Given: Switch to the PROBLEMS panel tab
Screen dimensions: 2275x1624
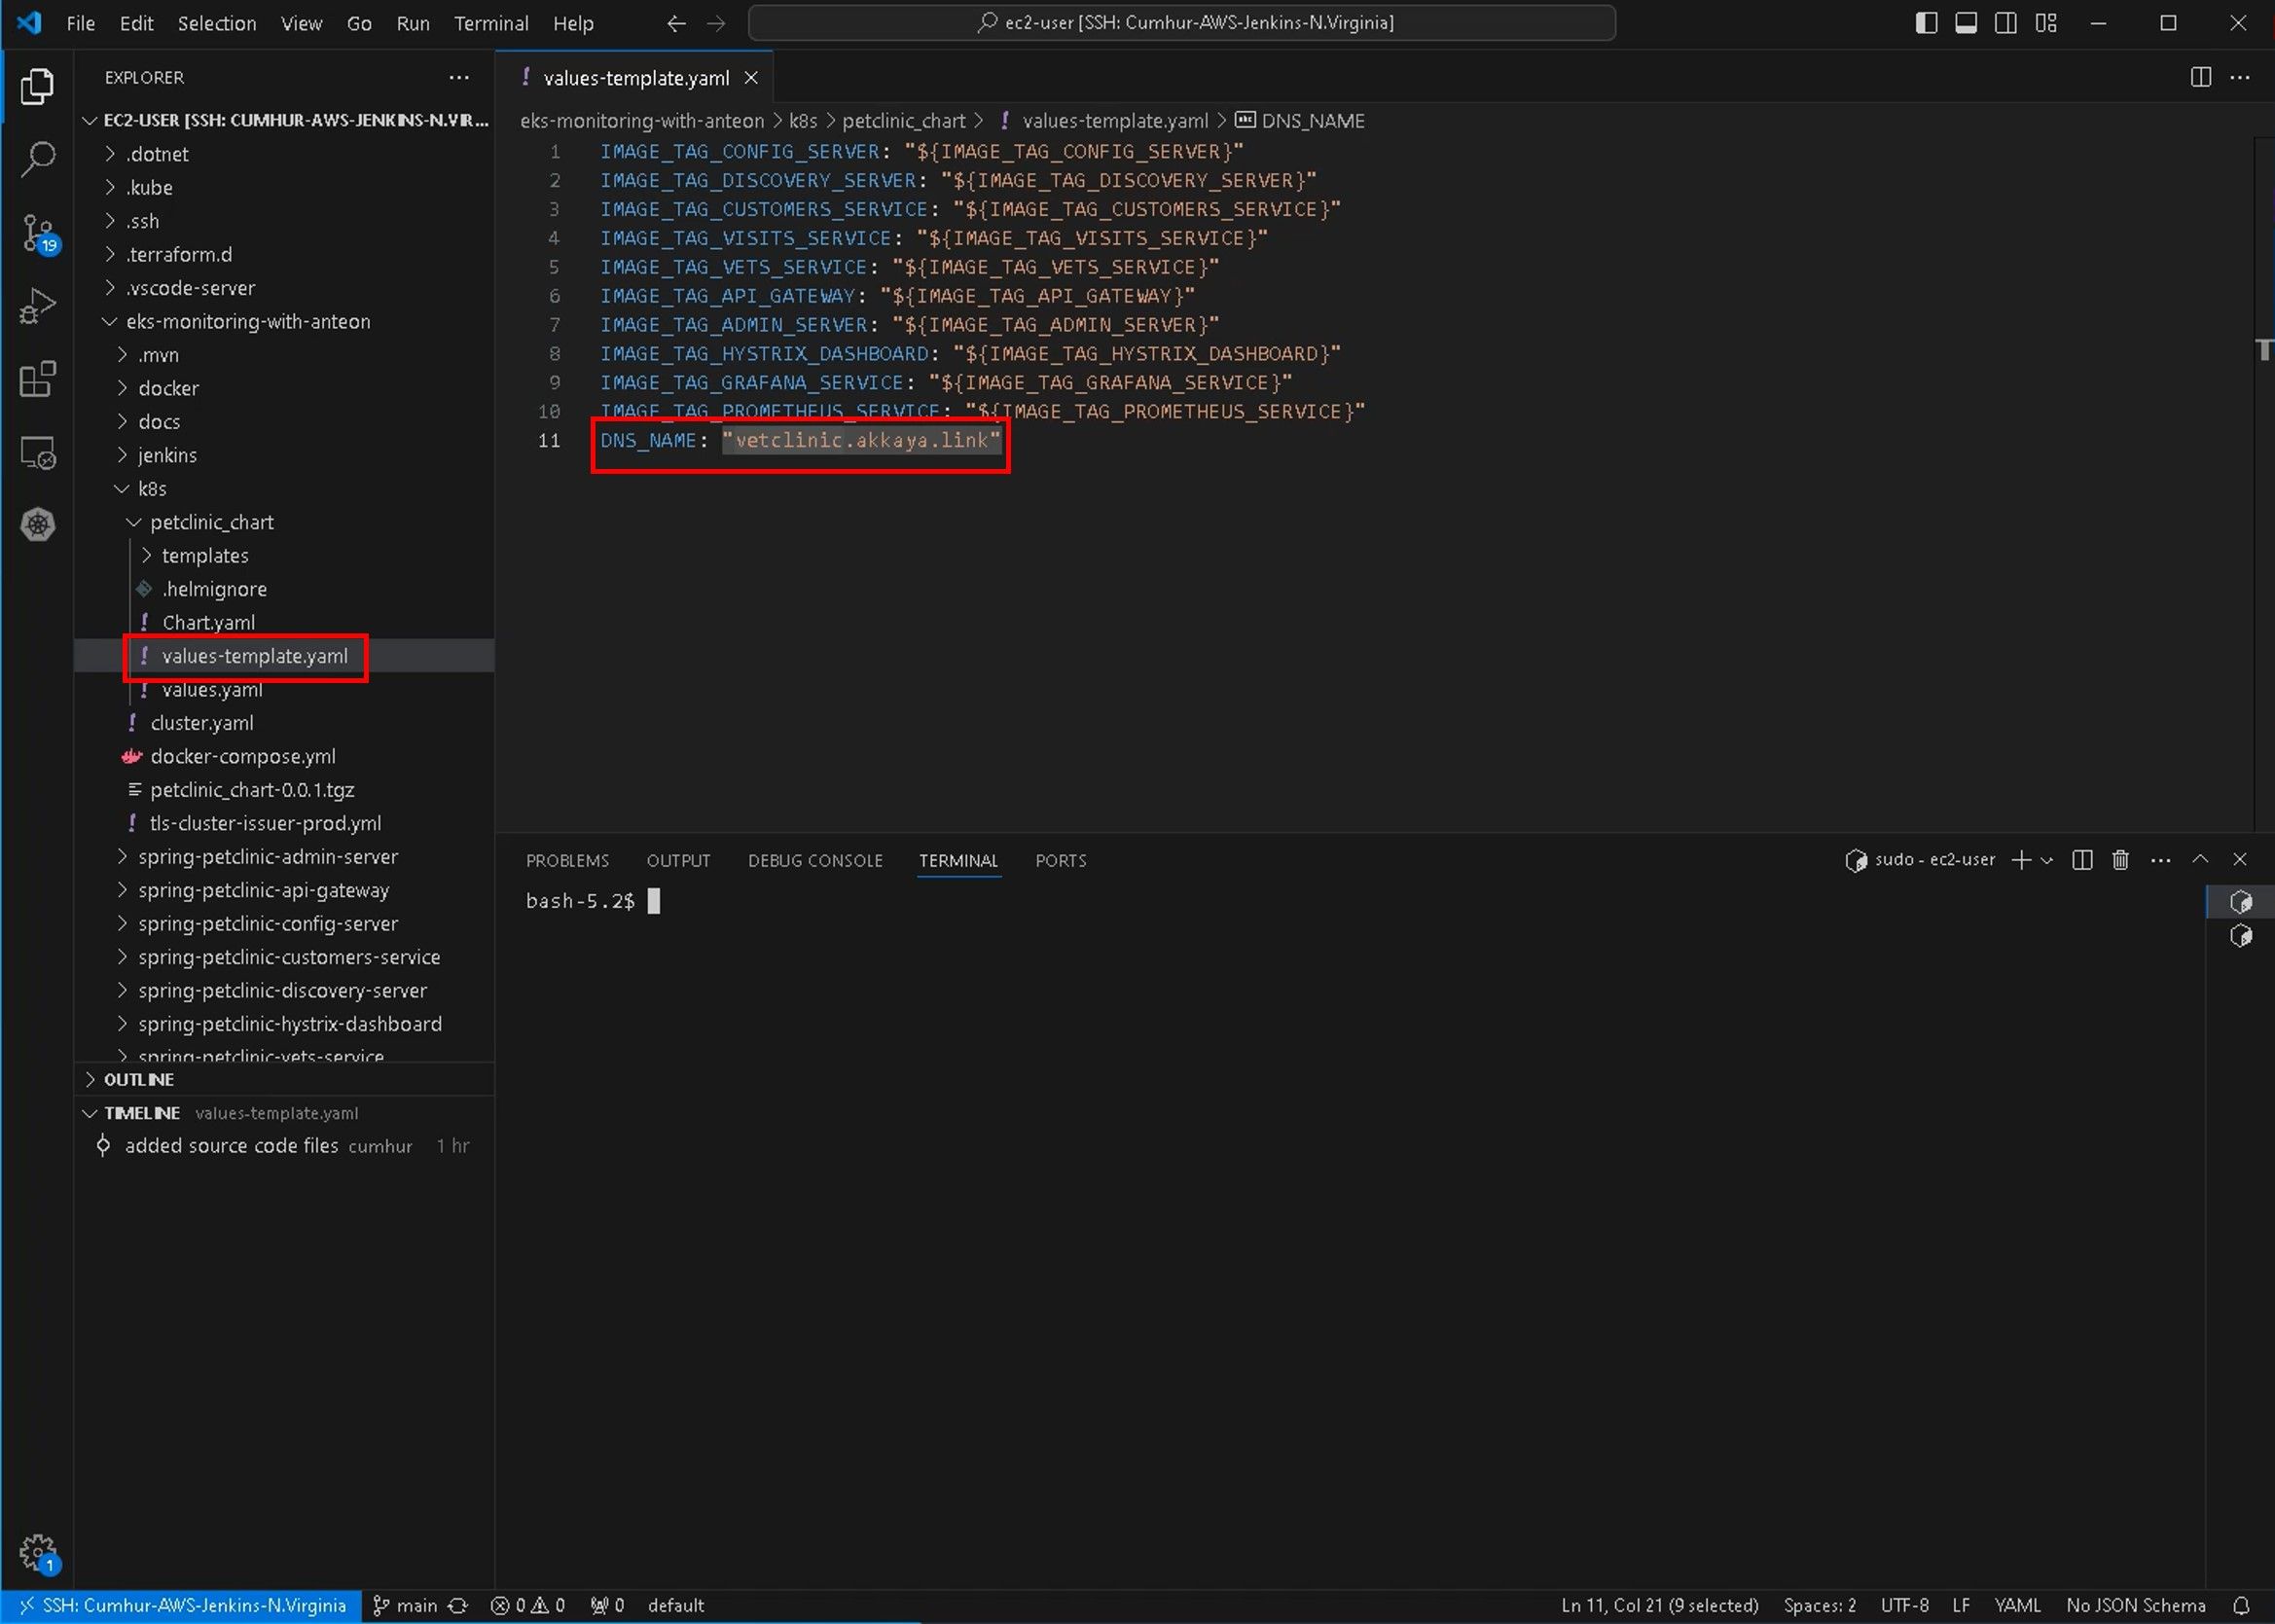Looking at the screenshot, I should (x=567, y=860).
